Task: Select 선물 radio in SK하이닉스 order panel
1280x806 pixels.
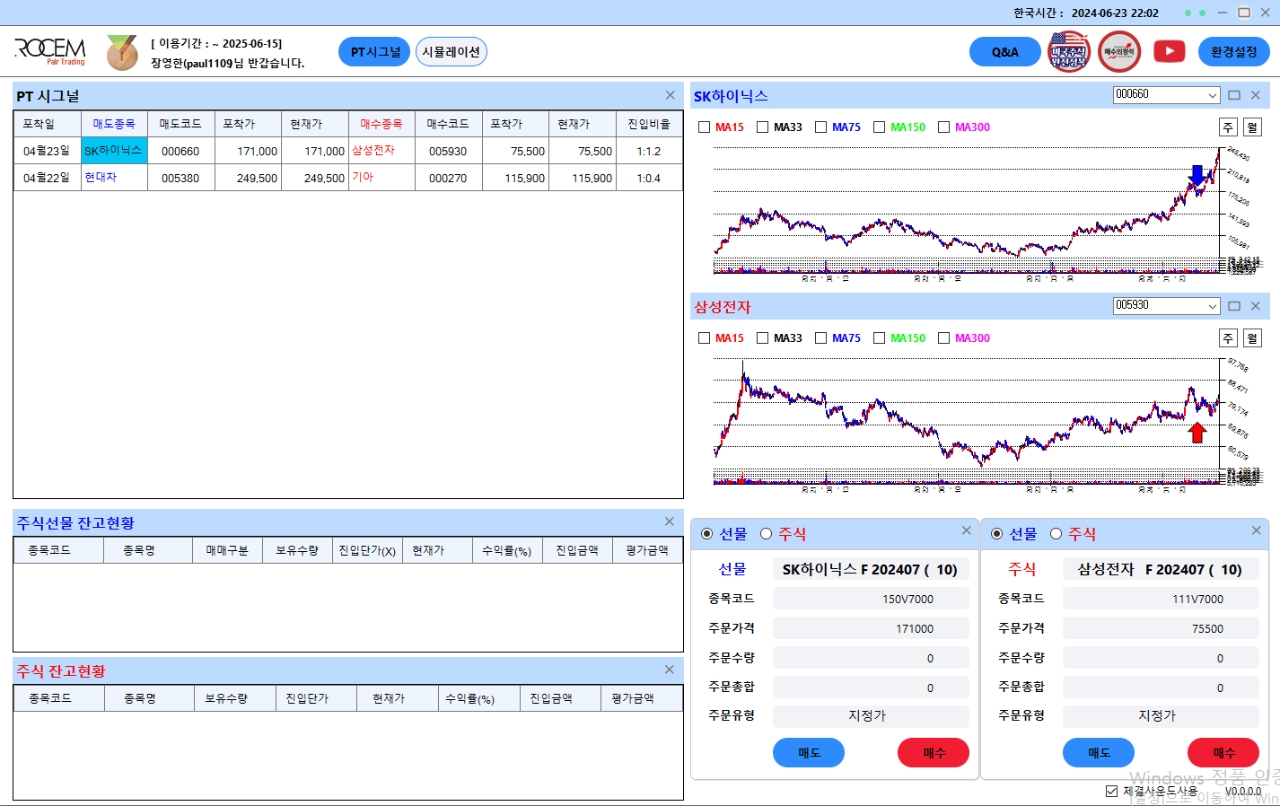Action: (x=707, y=534)
